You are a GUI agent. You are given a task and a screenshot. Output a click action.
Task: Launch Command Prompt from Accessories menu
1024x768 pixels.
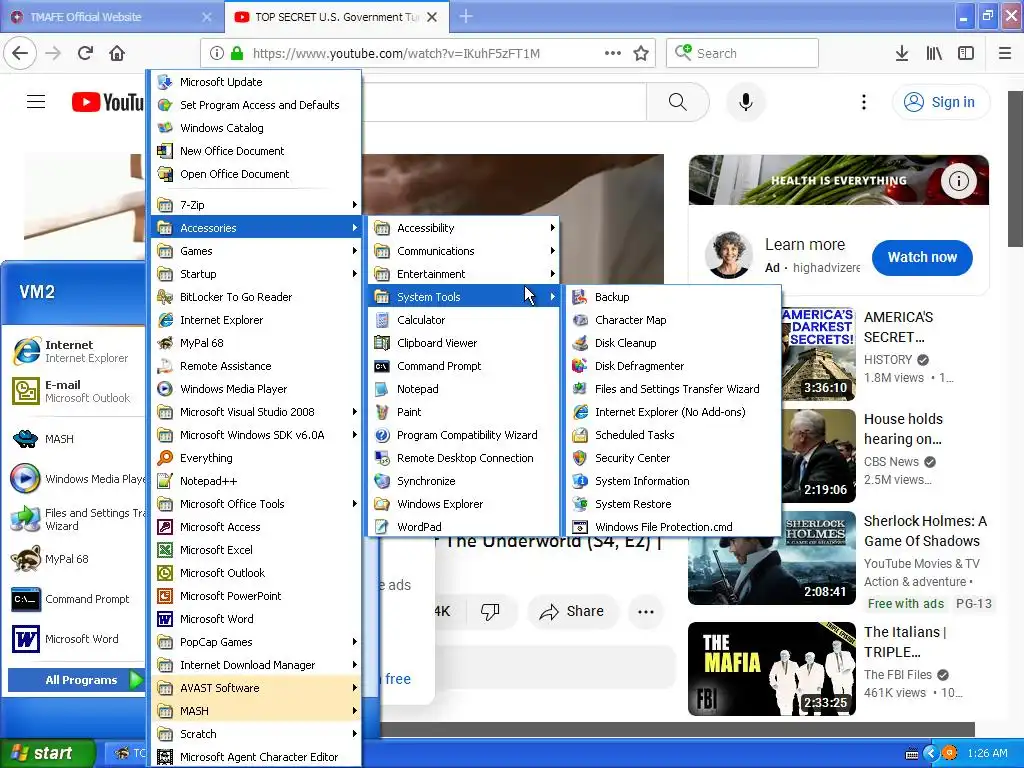pyautogui.click(x=464, y=366)
